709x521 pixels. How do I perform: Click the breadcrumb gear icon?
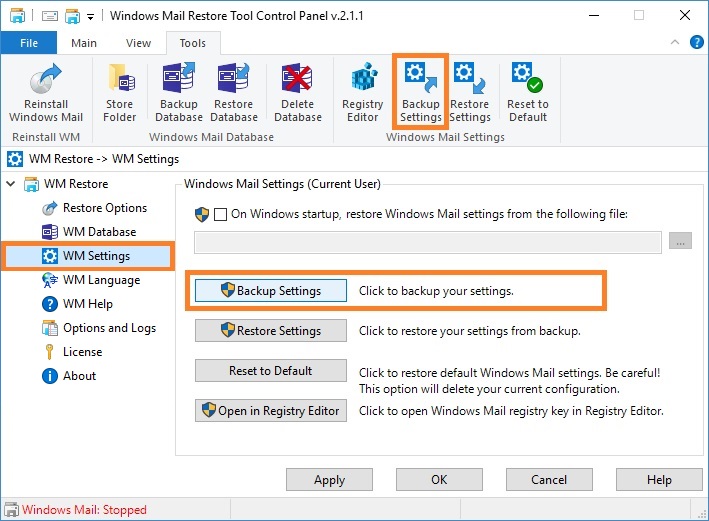[14, 159]
